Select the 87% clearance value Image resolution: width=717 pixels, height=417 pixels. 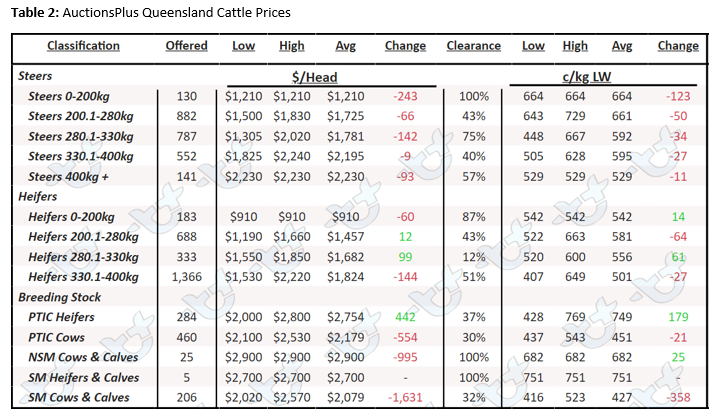click(474, 217)
